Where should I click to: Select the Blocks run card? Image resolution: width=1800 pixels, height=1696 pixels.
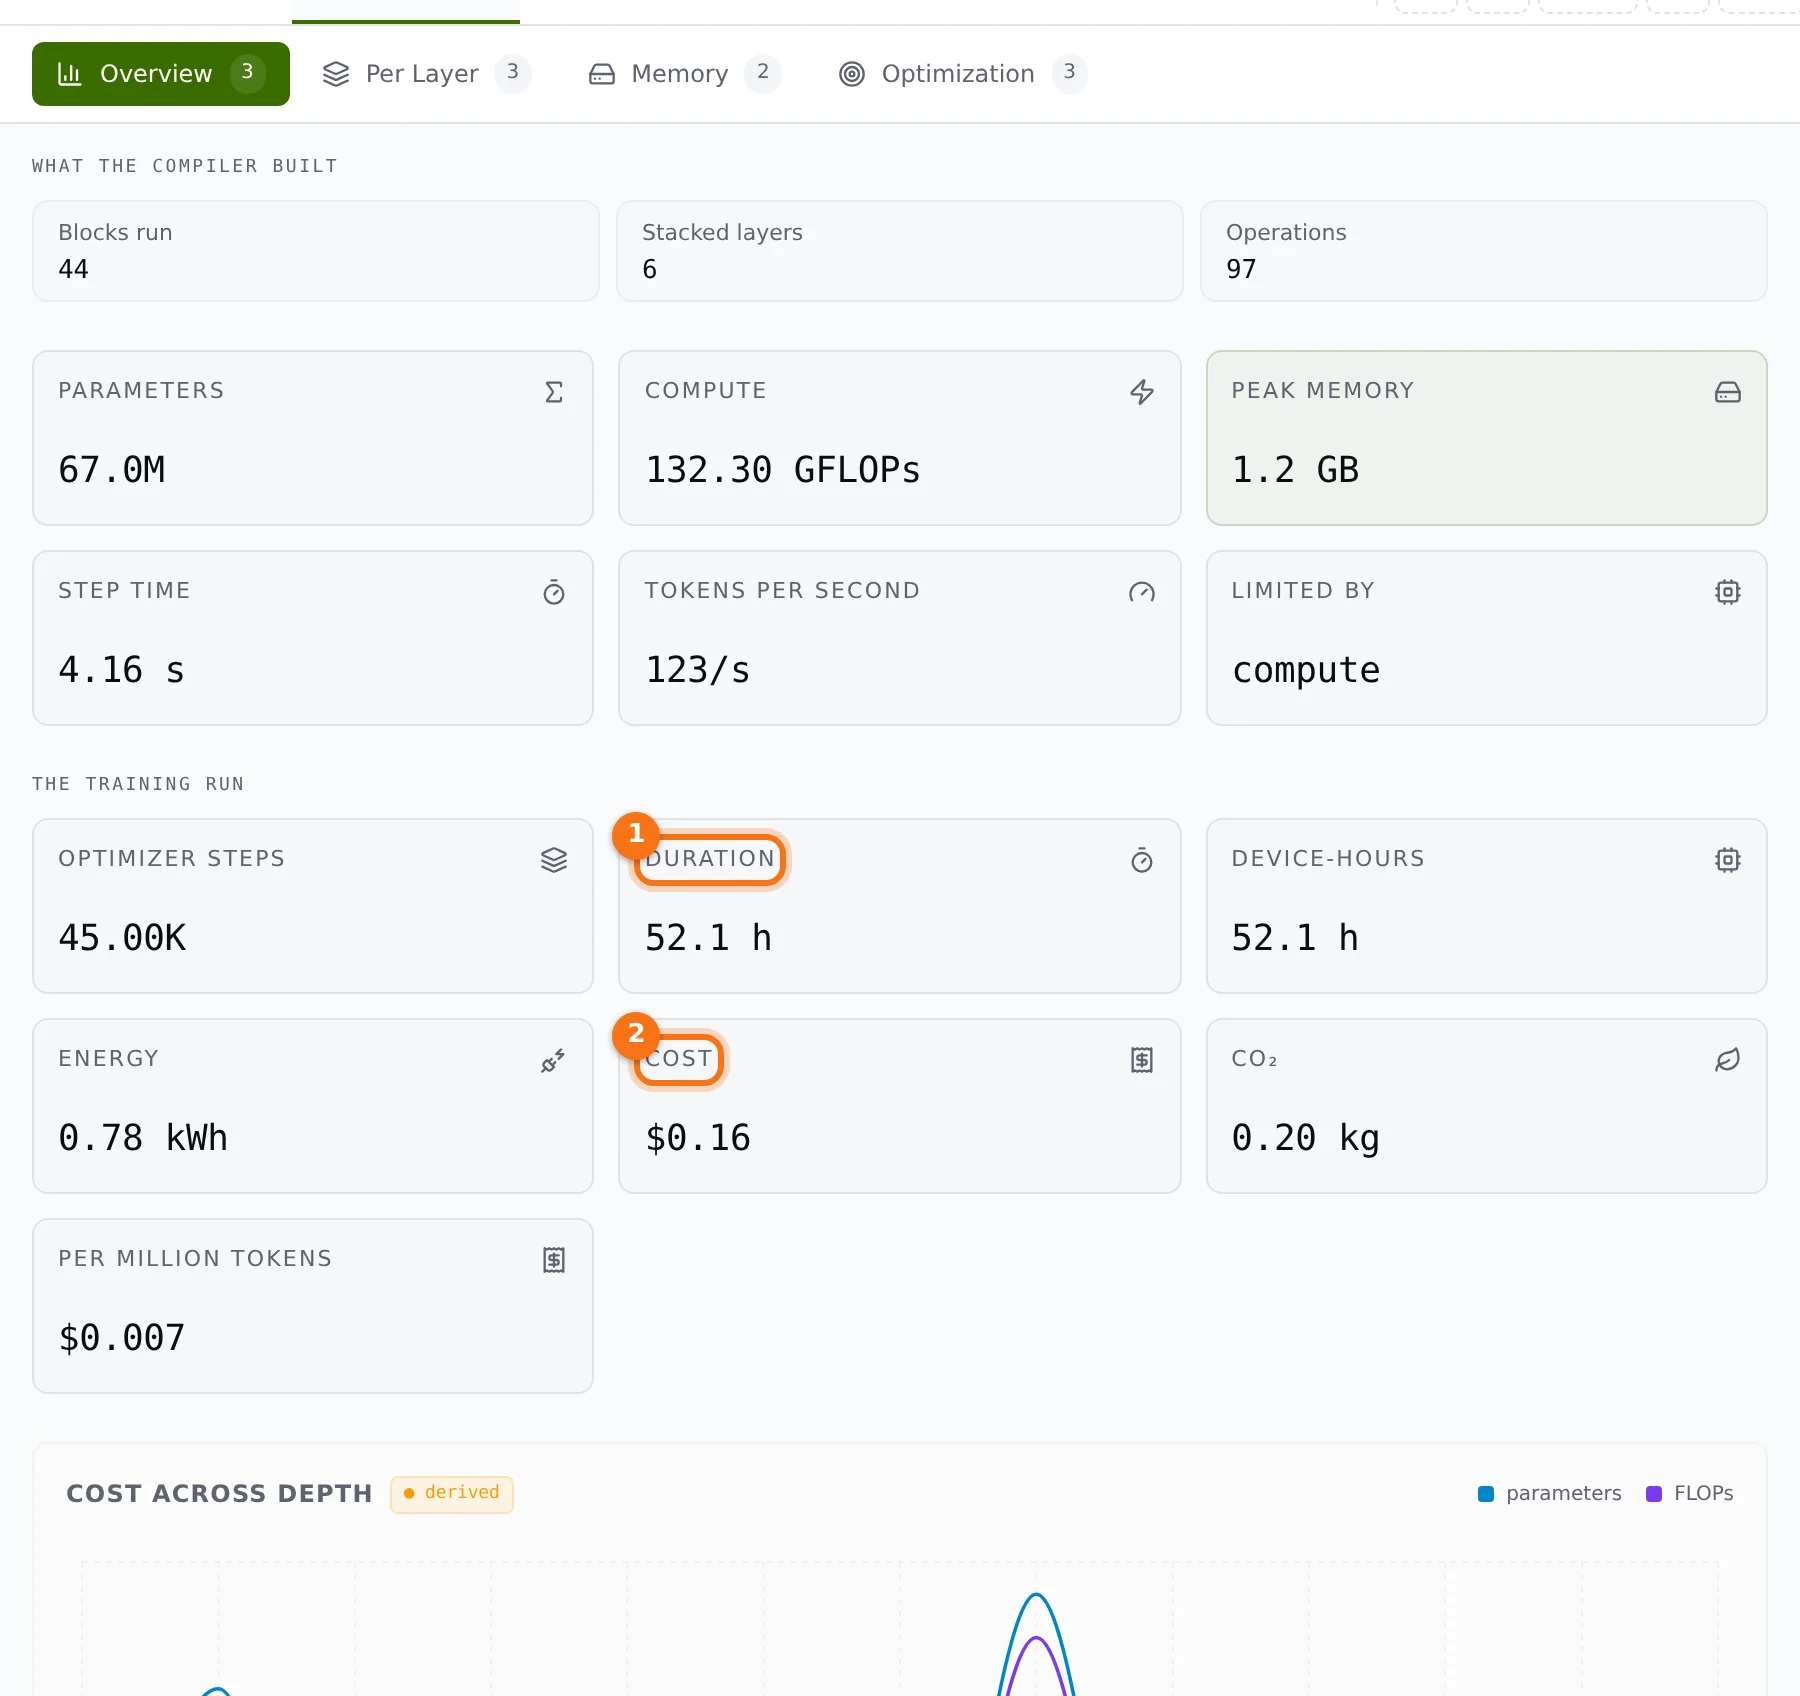(316, 251)
